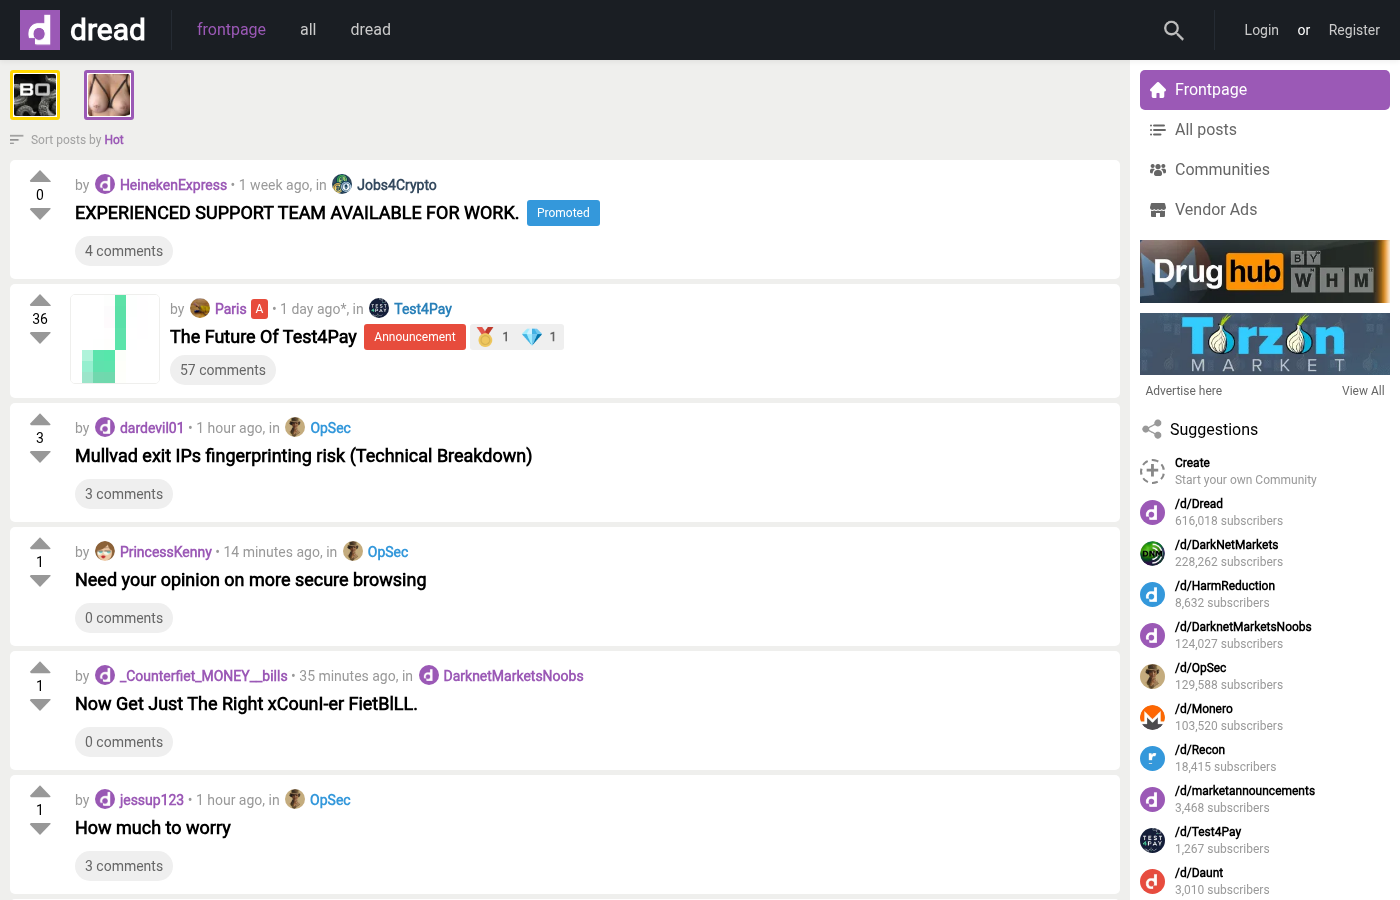Click the yellow-bordered BO community thumbnail

point(35,95)
